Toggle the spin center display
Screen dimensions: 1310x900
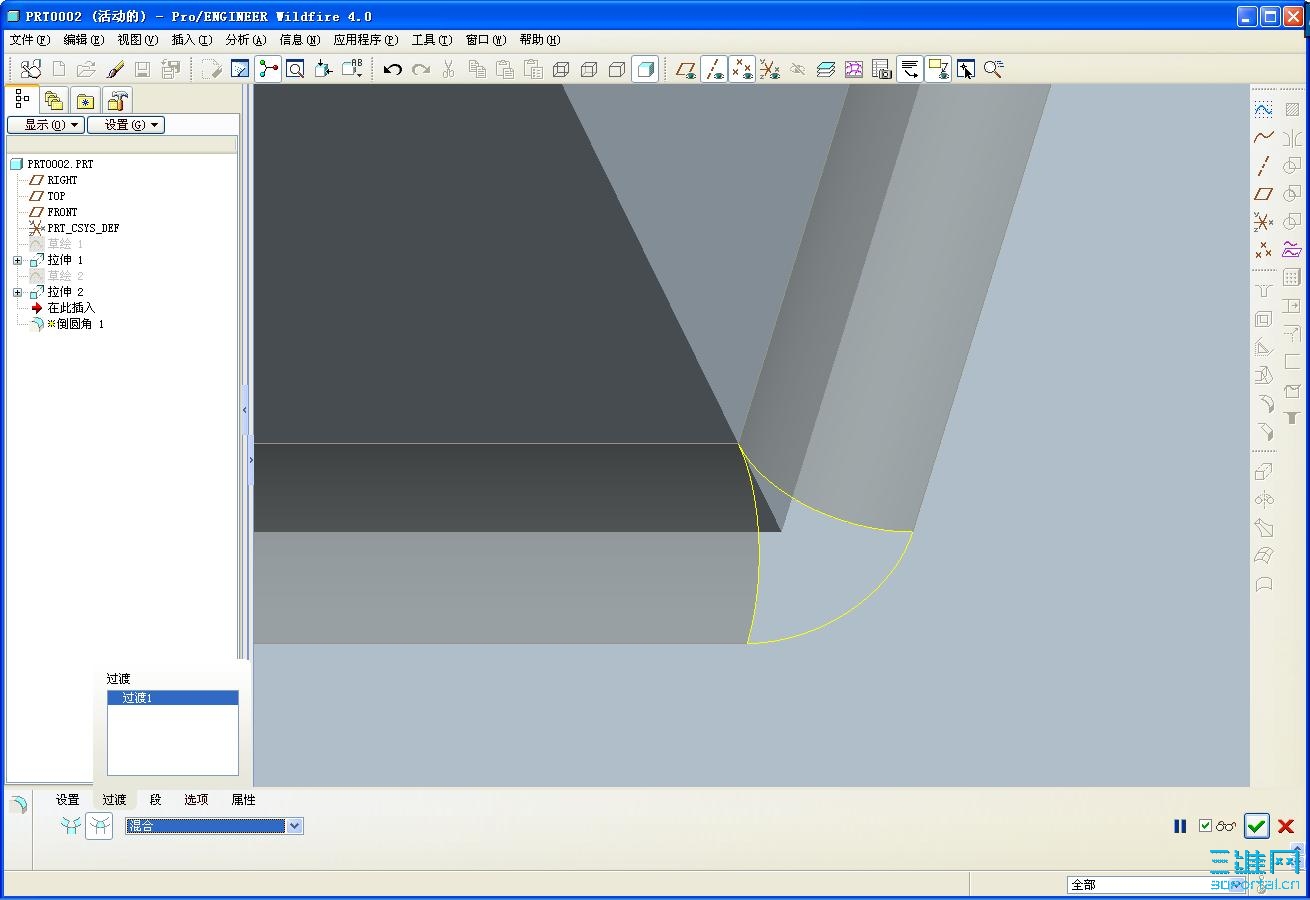(268, 69)
